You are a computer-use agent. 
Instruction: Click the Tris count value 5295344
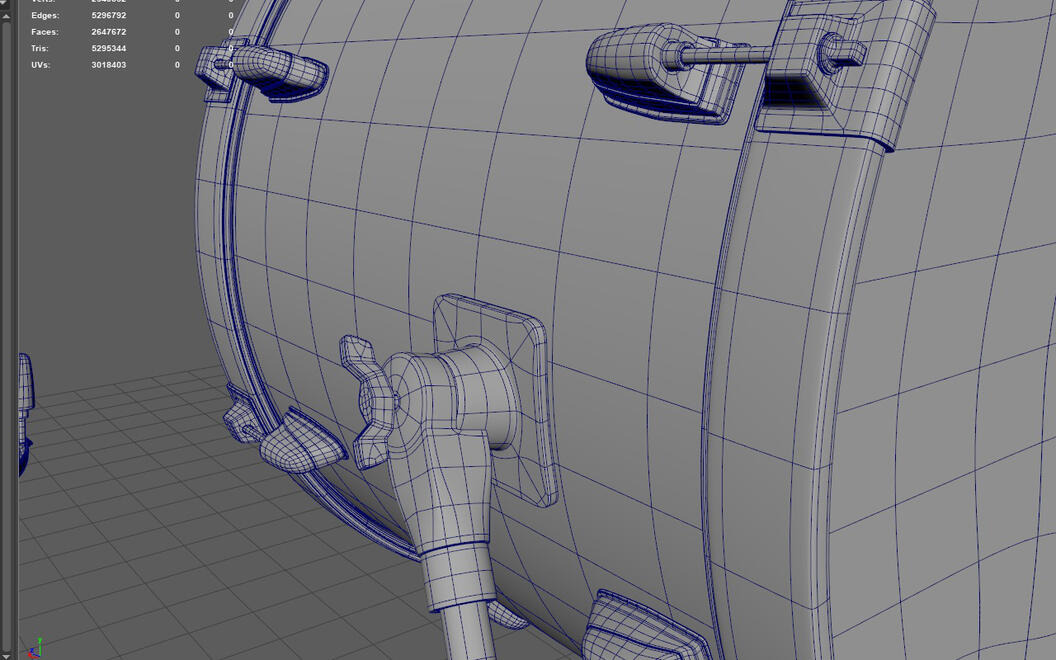108,48
